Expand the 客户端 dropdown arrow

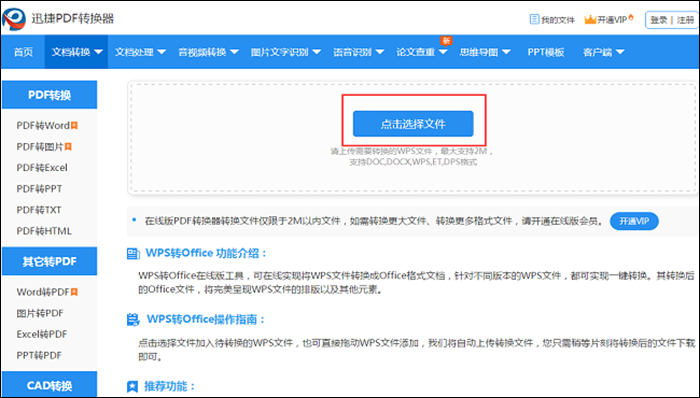click(x=620, y=52)
